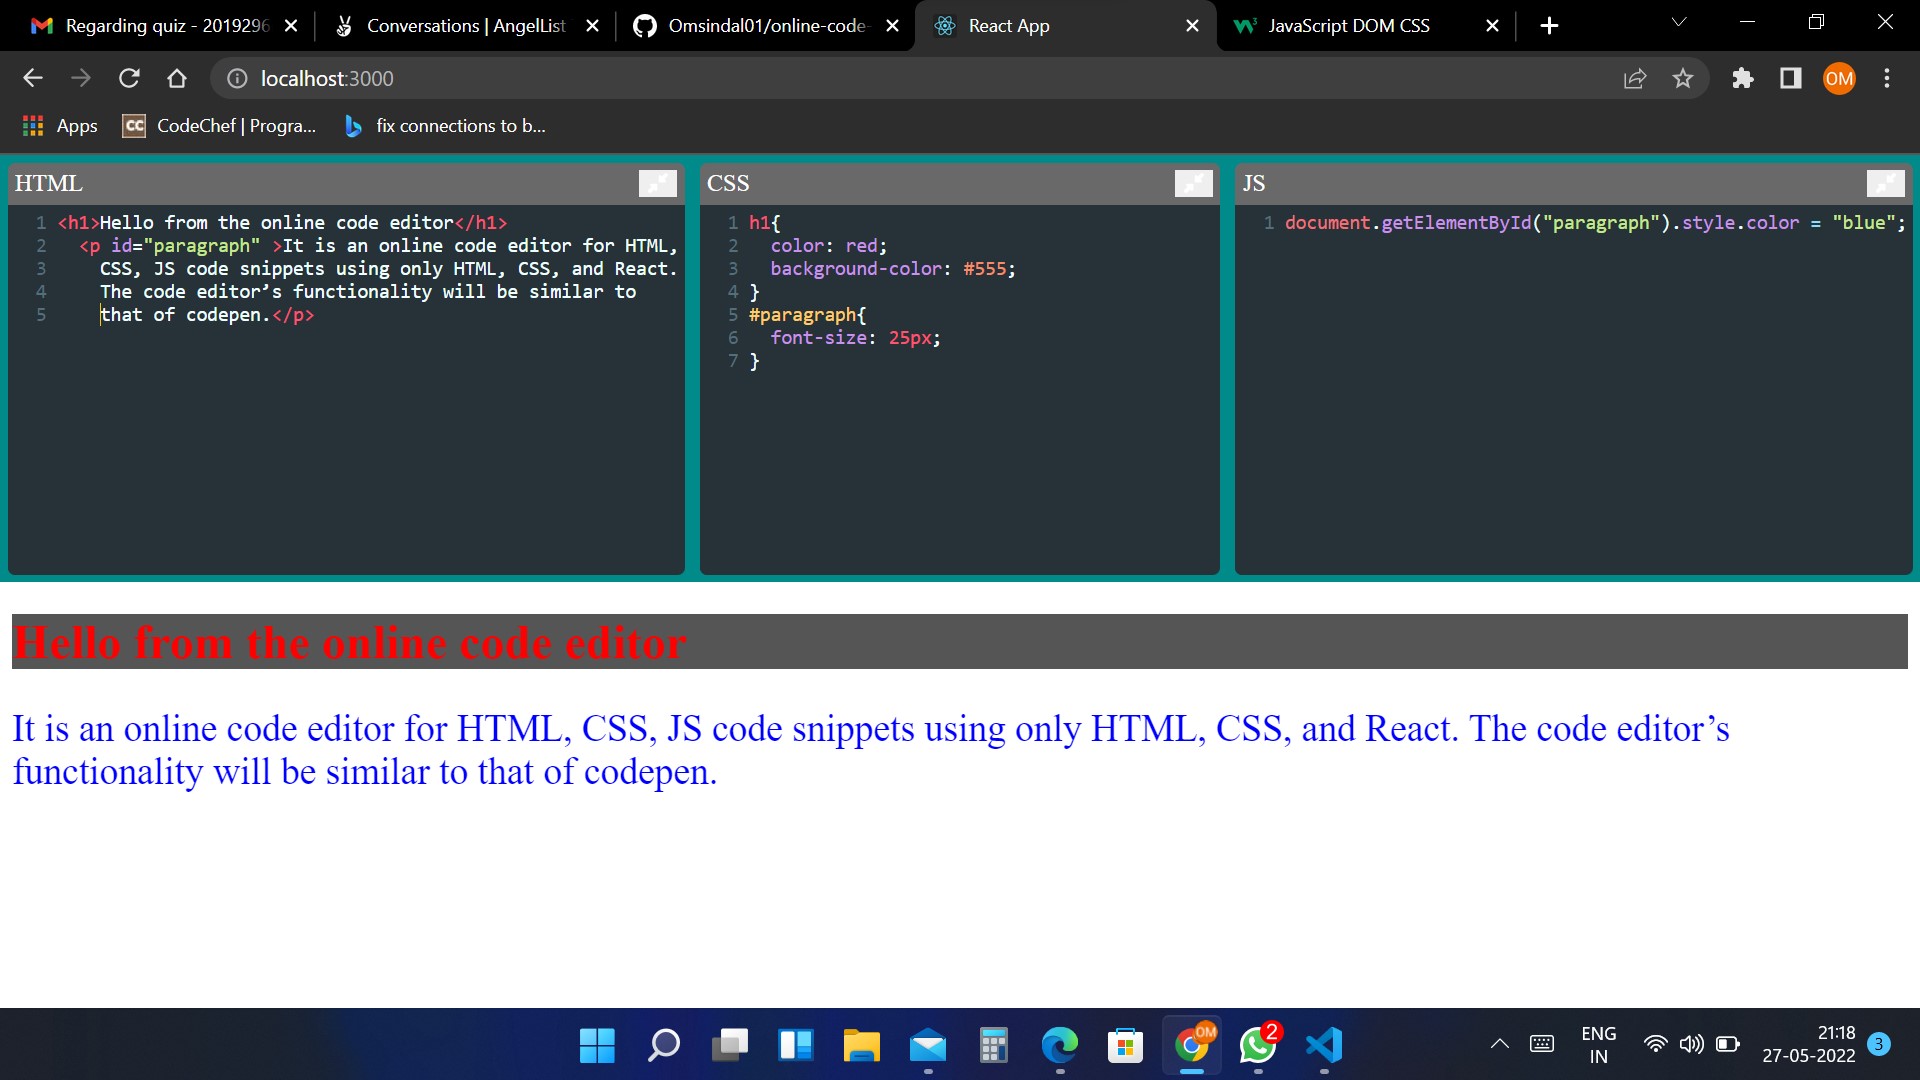Open Windows Start menu
The height and width of the screenshot is (1080, 1920).
point(597,1045)
